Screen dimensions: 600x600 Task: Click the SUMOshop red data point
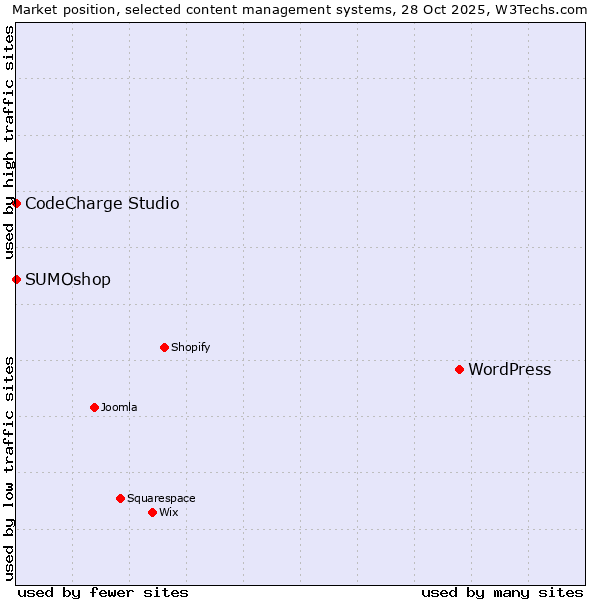[x=16, y=279]
